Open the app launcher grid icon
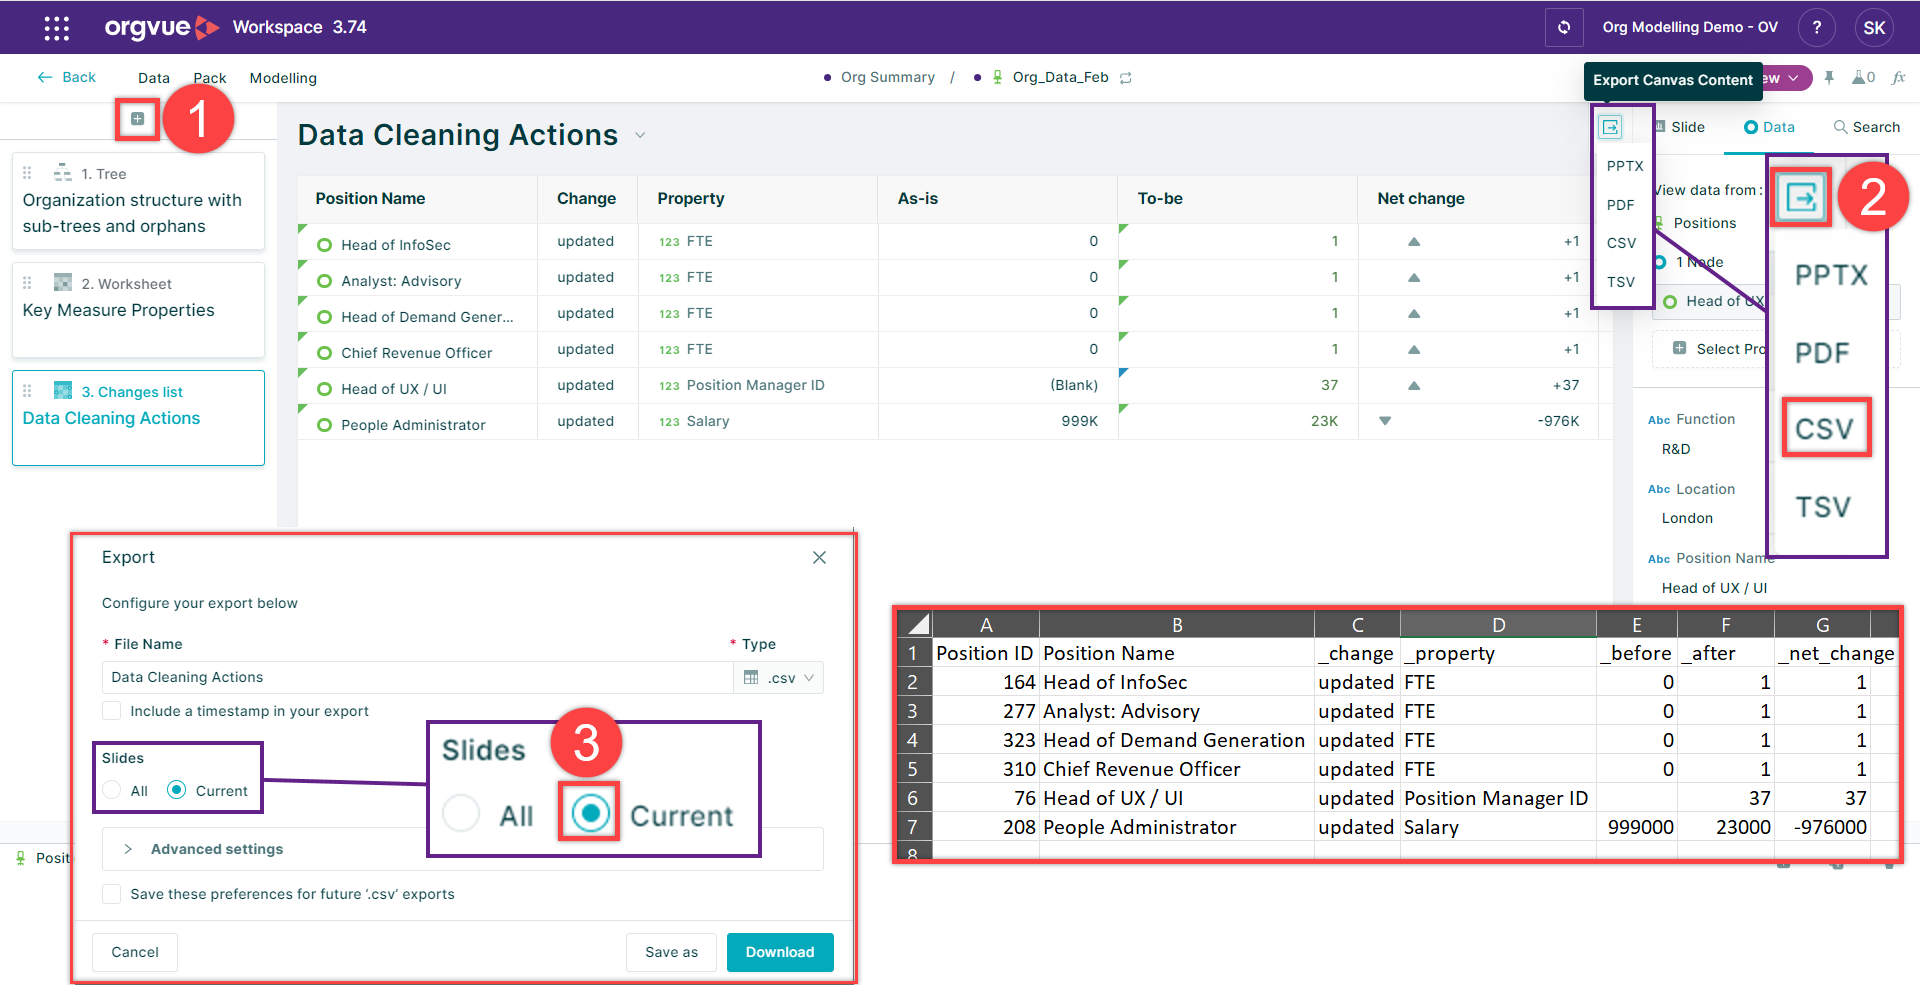The image size is (1920, 985). point(57,28)
